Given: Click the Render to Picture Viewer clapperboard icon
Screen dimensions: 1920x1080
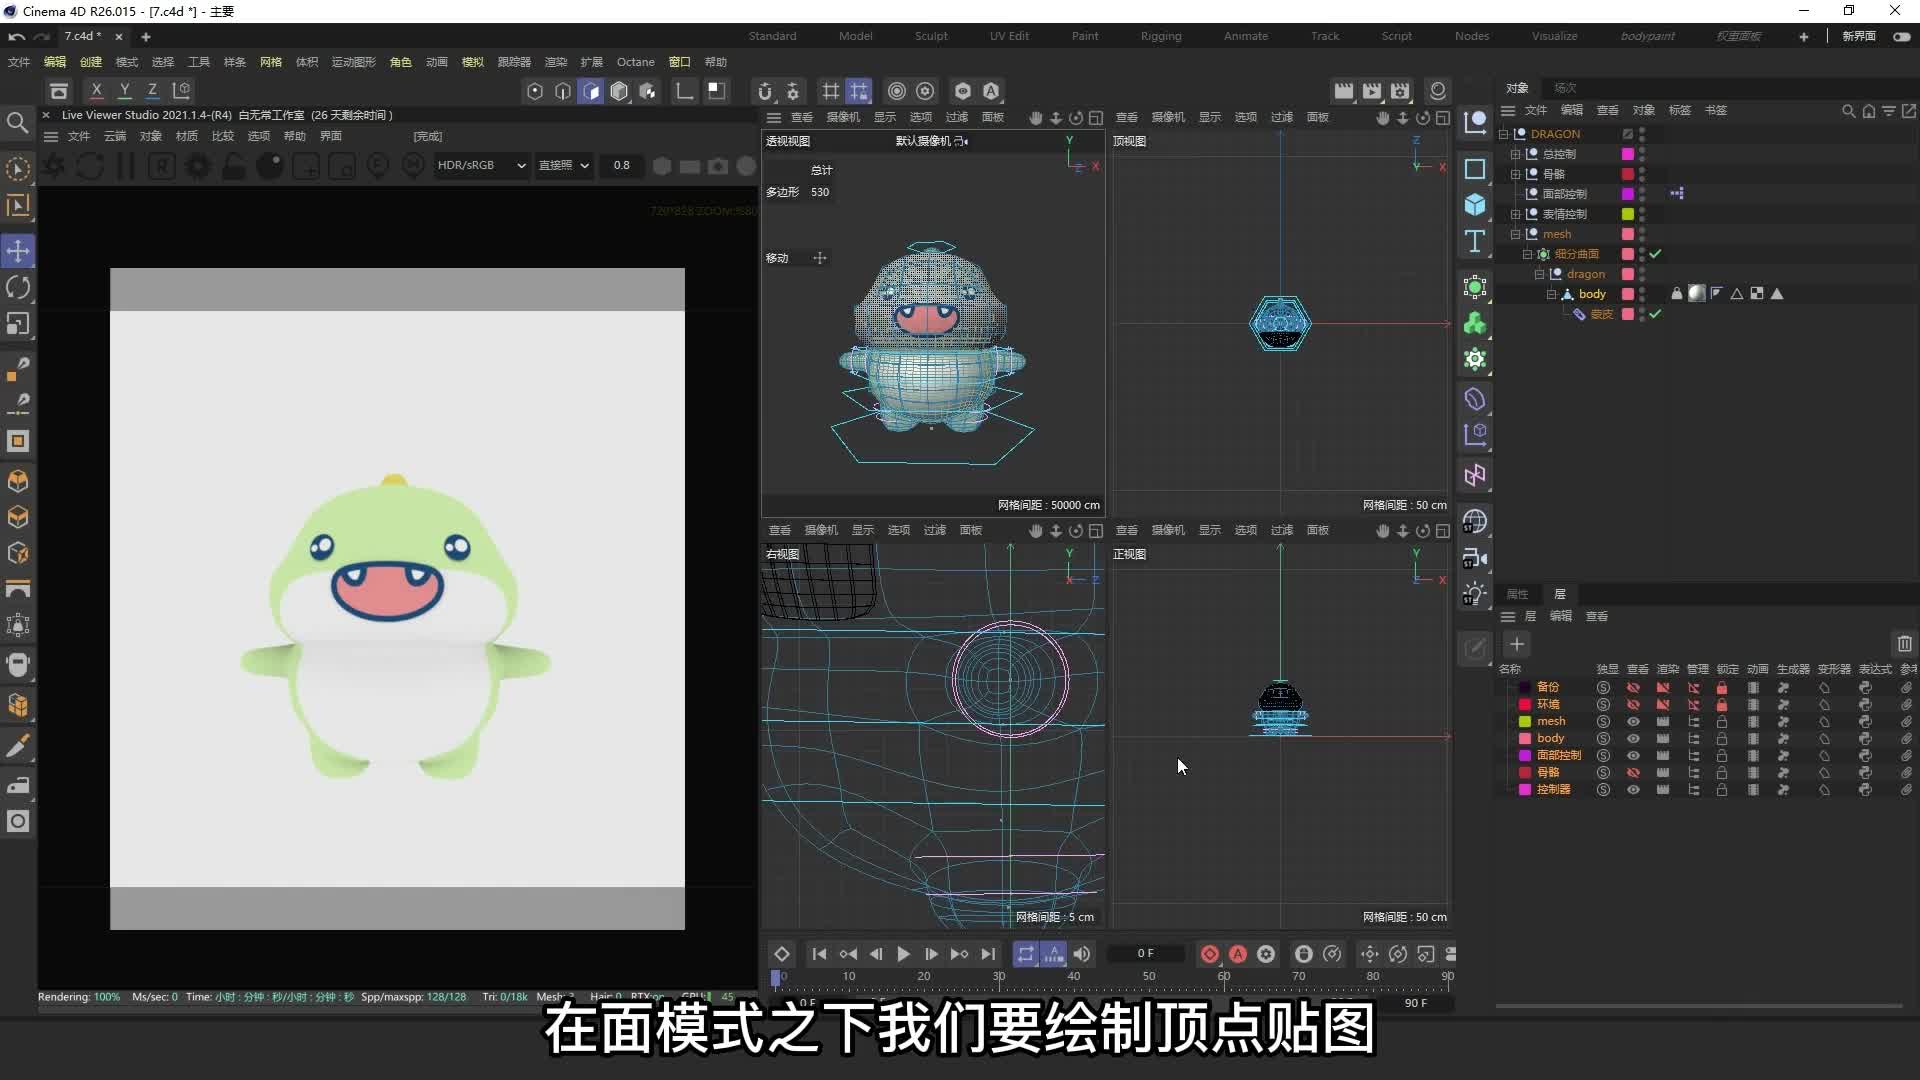Looking at the screenshot, I should 1372,91.
